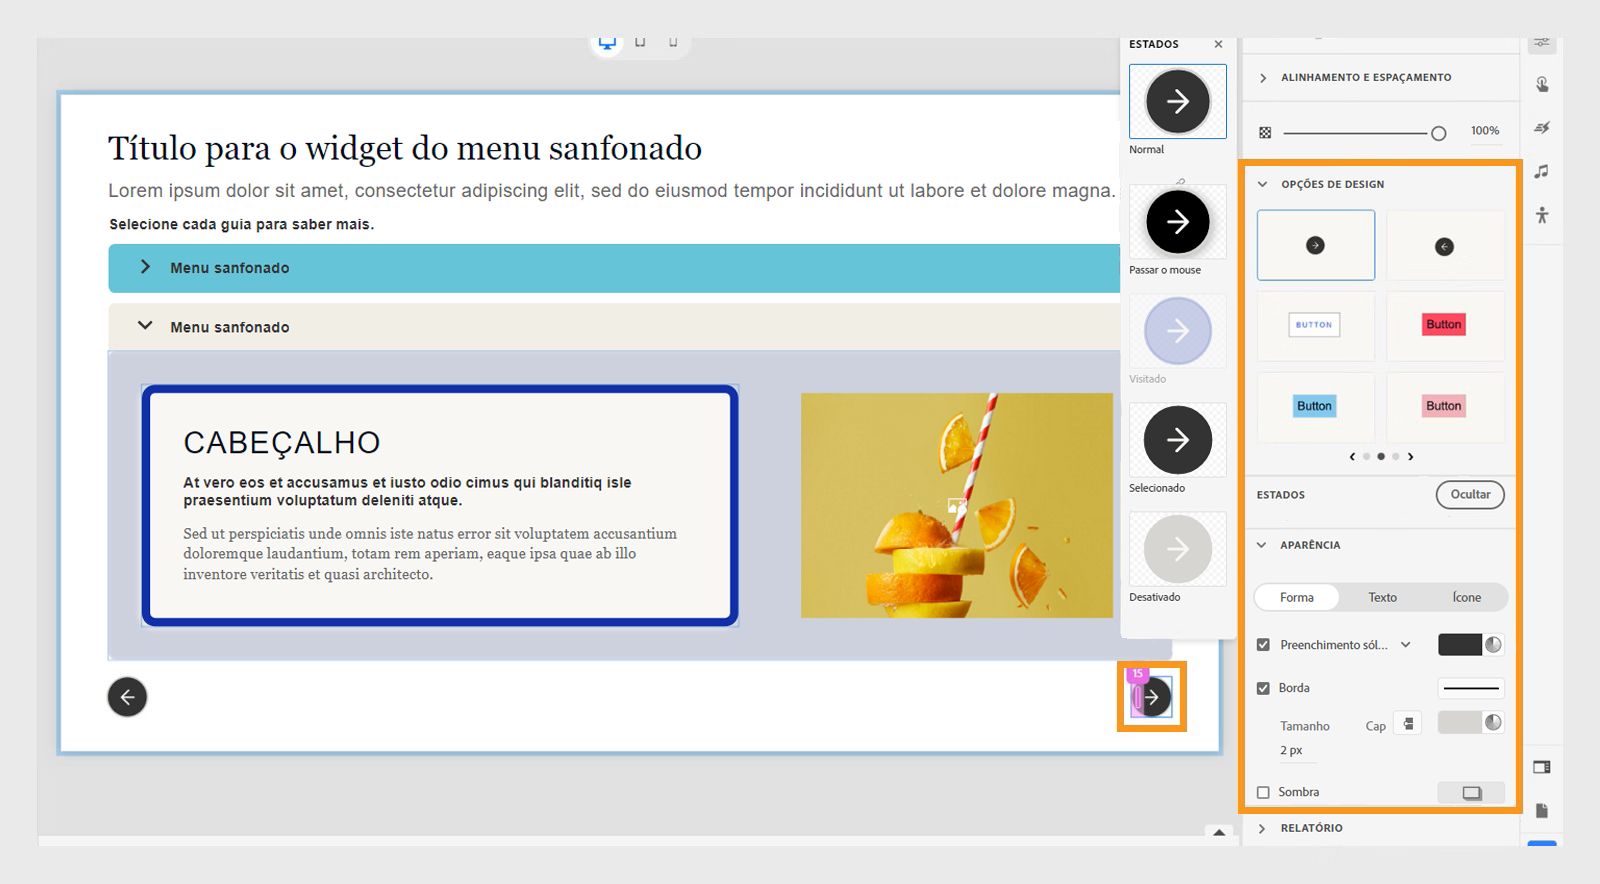This screenshot has height=884, width=1600.
Task: Select the orange juice image
Action: 957,505
